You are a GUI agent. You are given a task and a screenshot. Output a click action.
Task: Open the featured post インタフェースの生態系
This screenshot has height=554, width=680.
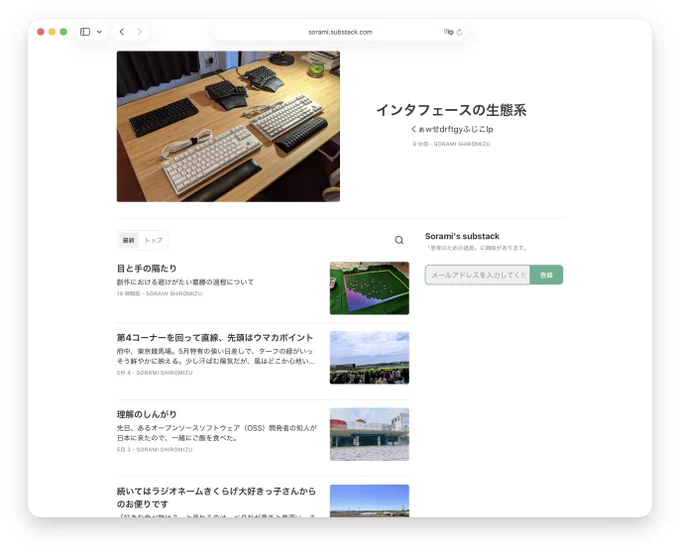click(451, 110)
